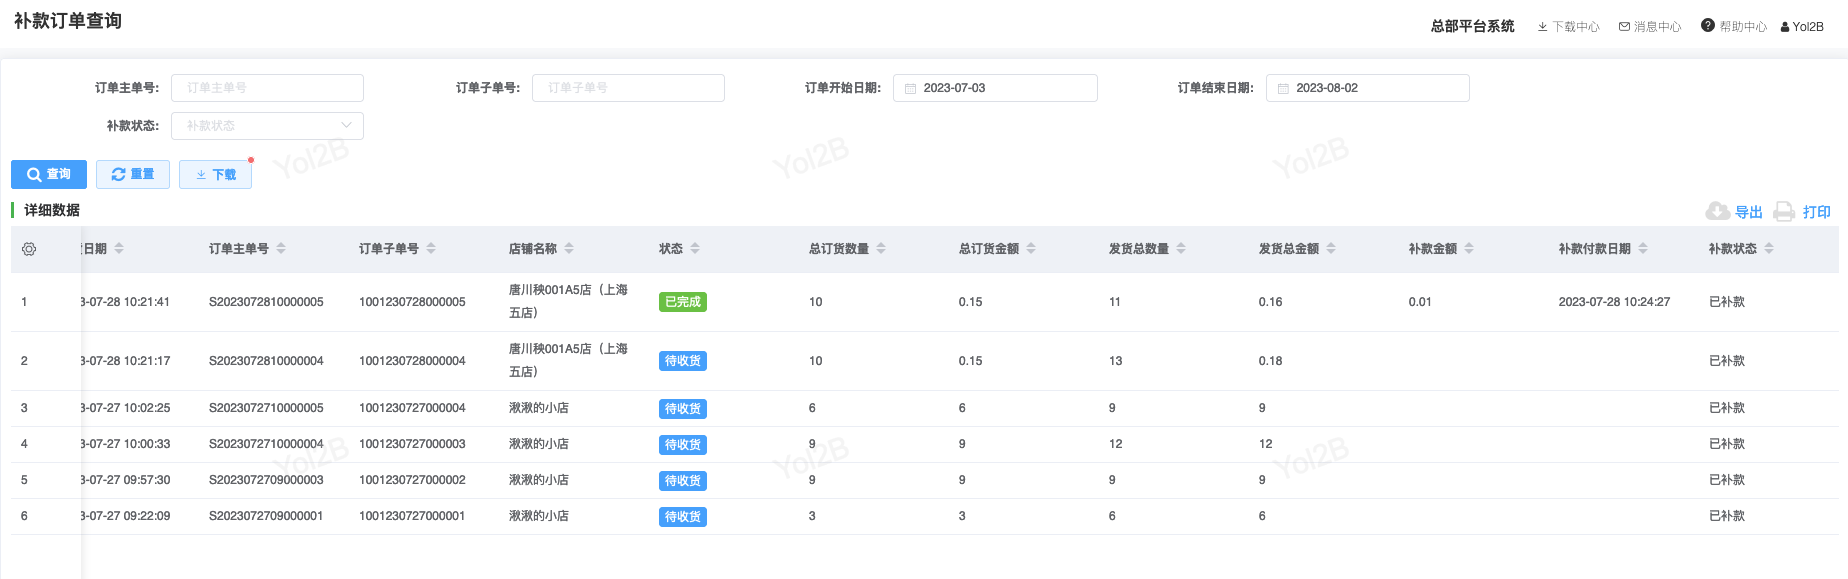Viewport: 1848px width, 579px height.
Task: Sort by 订单主单号 column
Action: coord(281,249)
